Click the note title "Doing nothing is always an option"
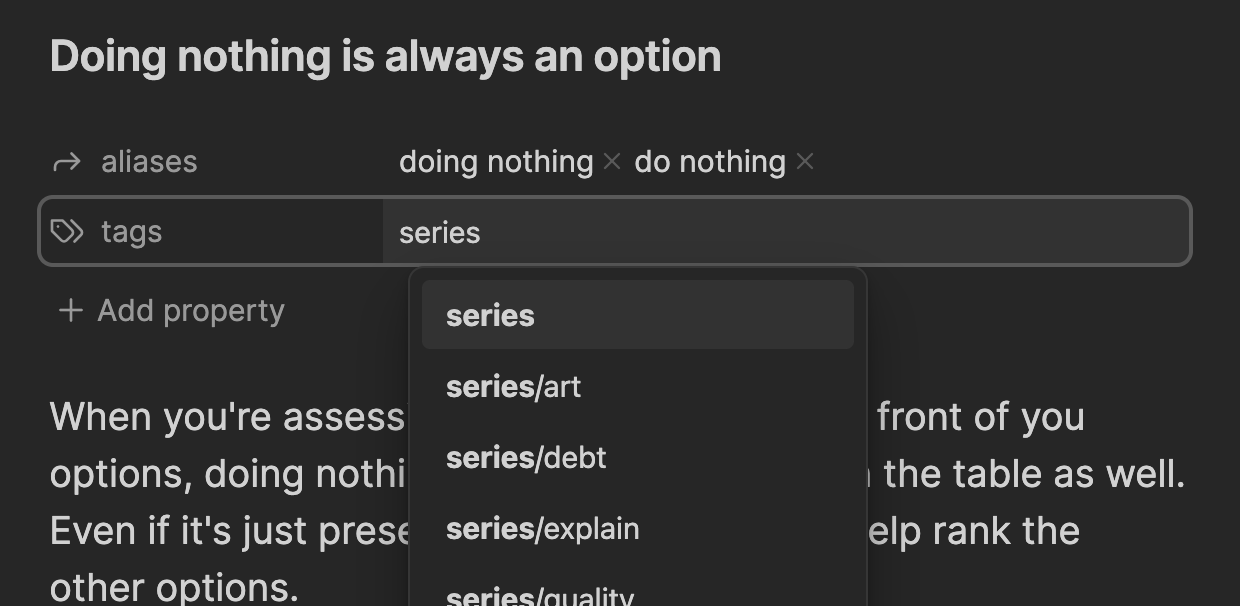Screen dimensions: 1240x606 pyautogui.click(x=385, y=56)
